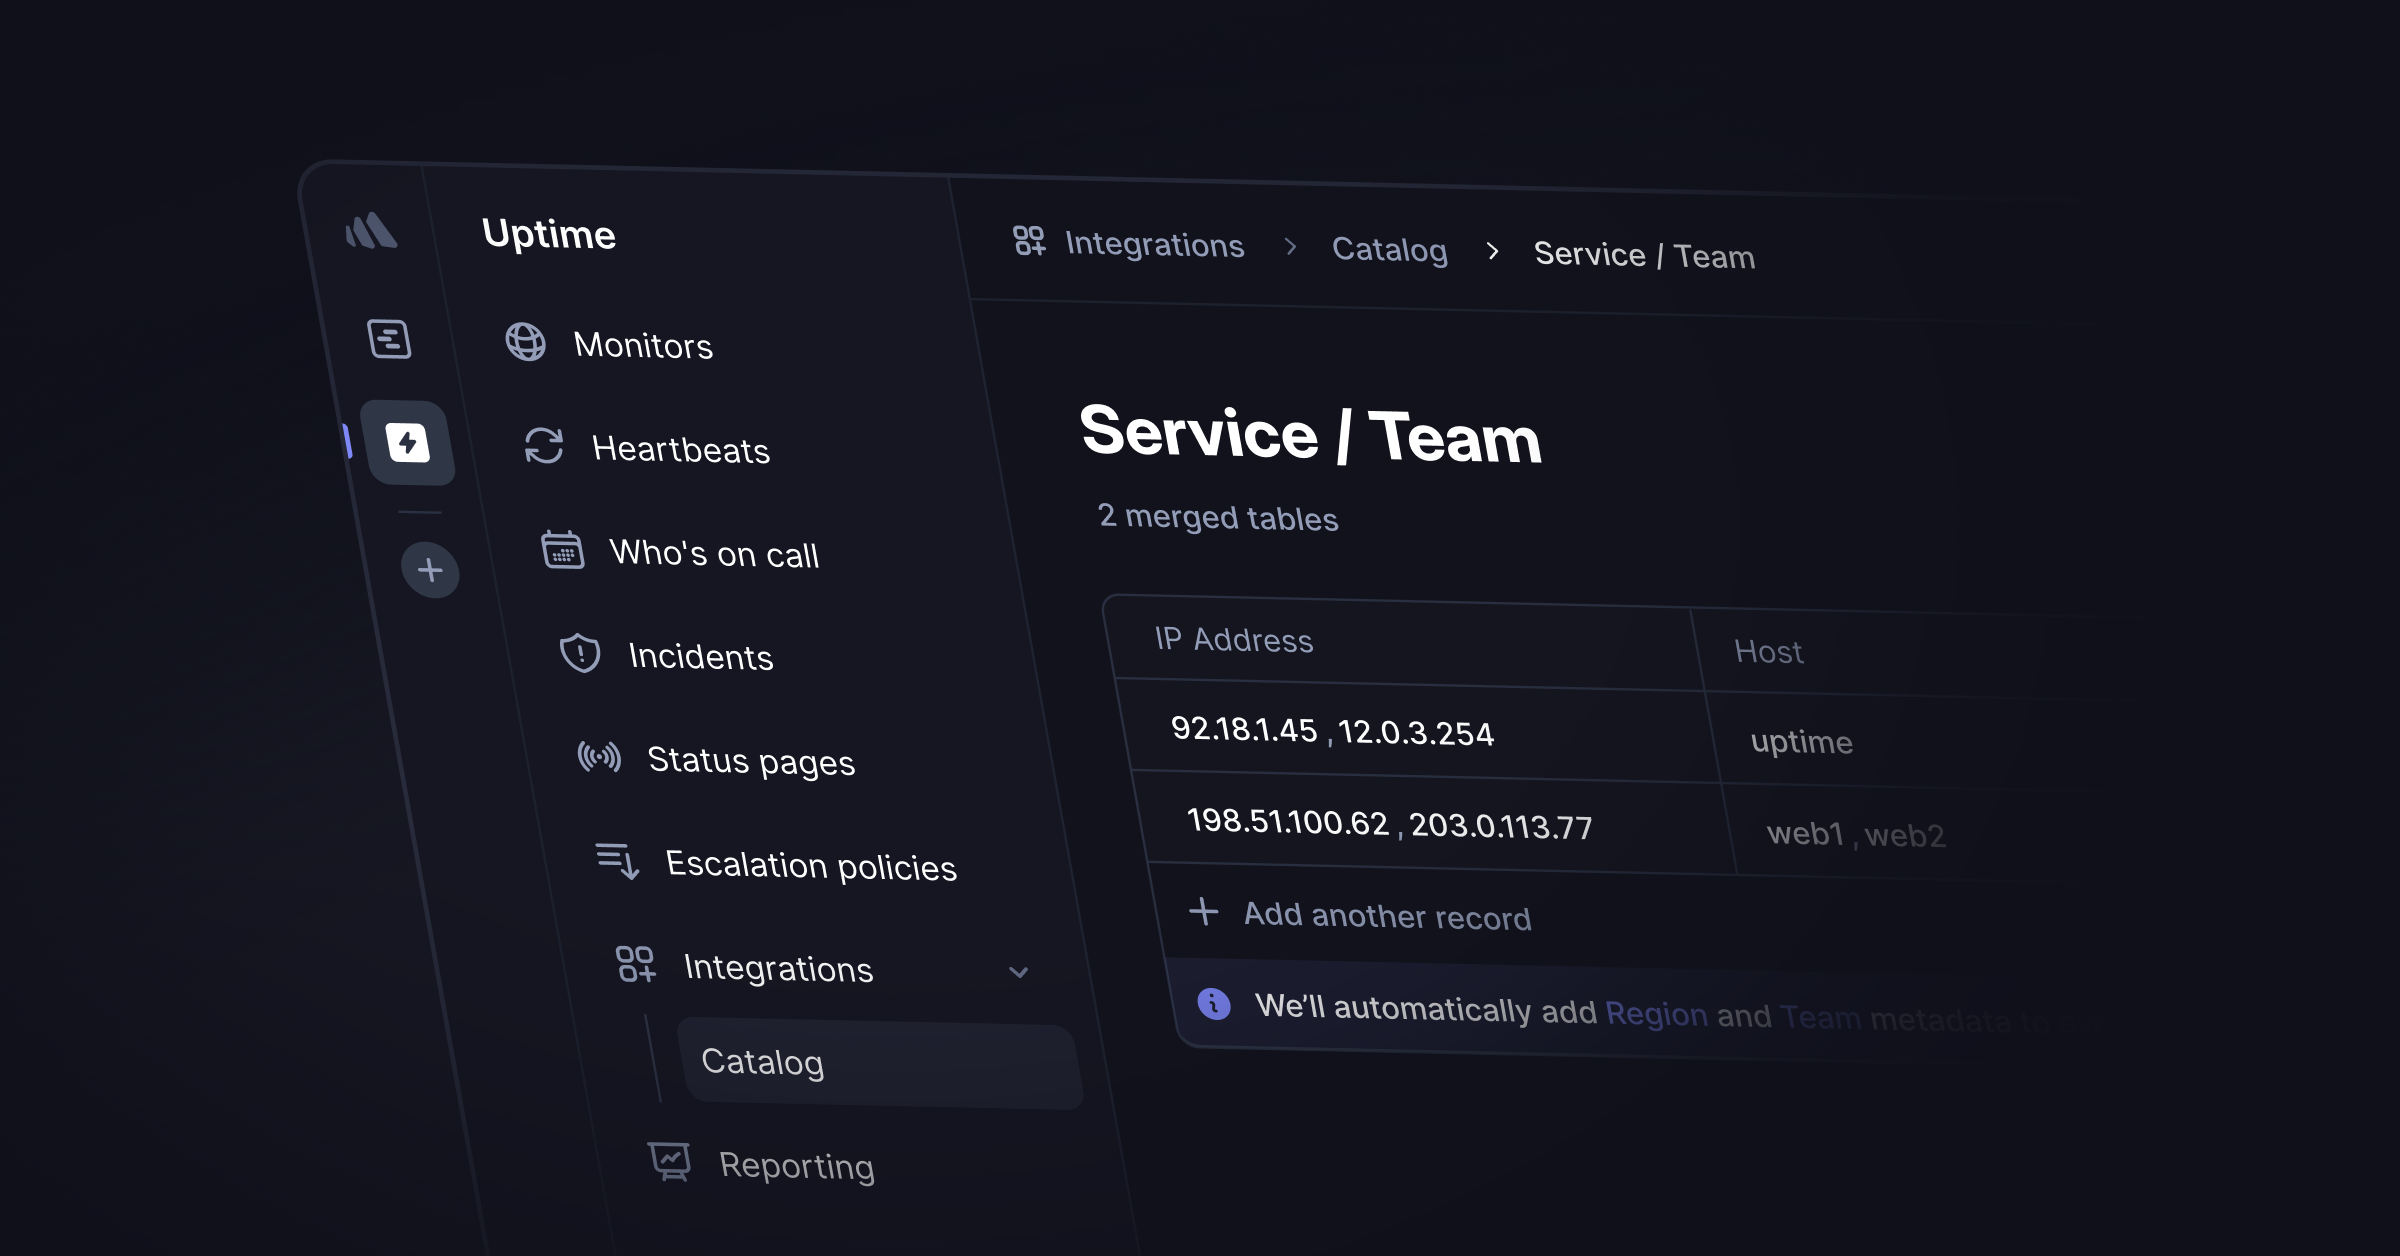Click the Region link in info banner
The width and height of the screenshot is (2400, 1256).
pos(1656,1013)
